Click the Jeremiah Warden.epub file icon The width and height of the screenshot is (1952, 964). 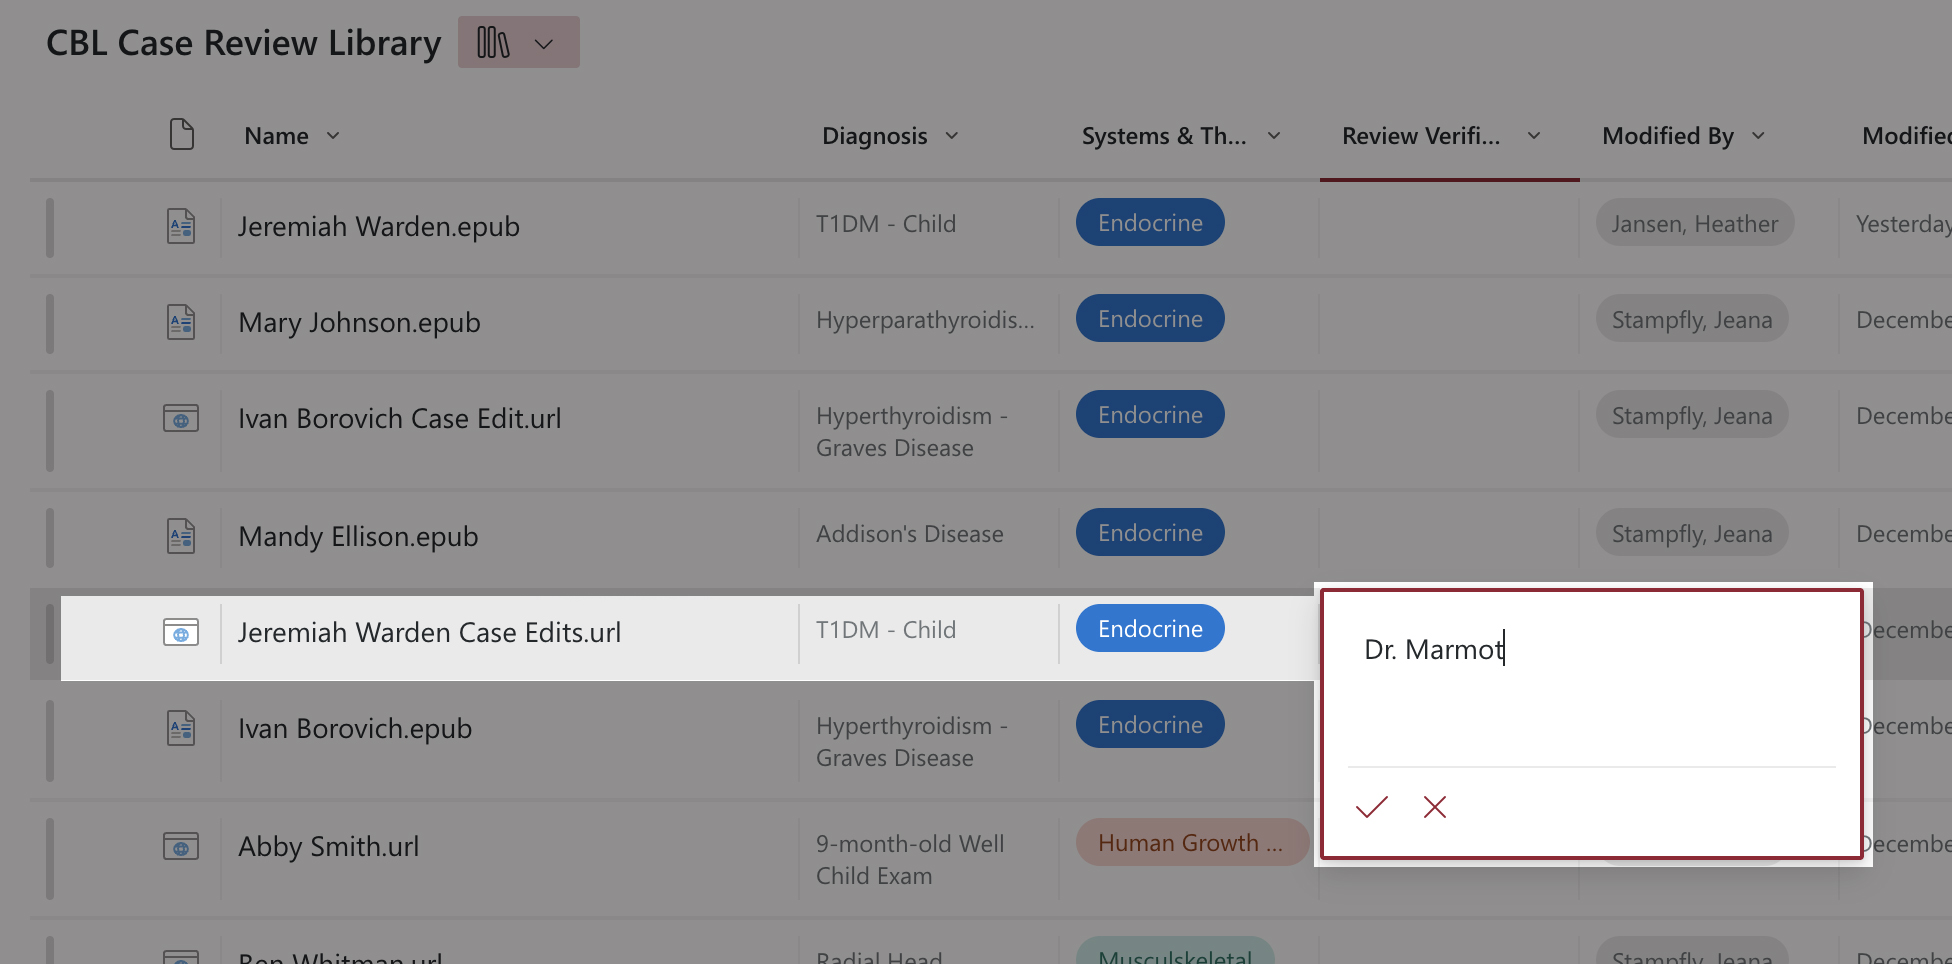pyautogui.click(x=181, y=226)
